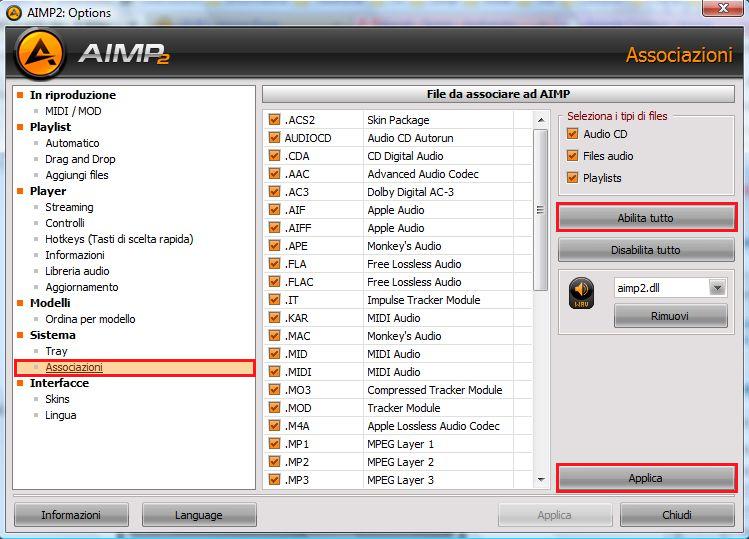Viewport: 749px width, 539px height.
Task: Toggle the AUDIOCD association checkbox
Action: tap(274, 138)
